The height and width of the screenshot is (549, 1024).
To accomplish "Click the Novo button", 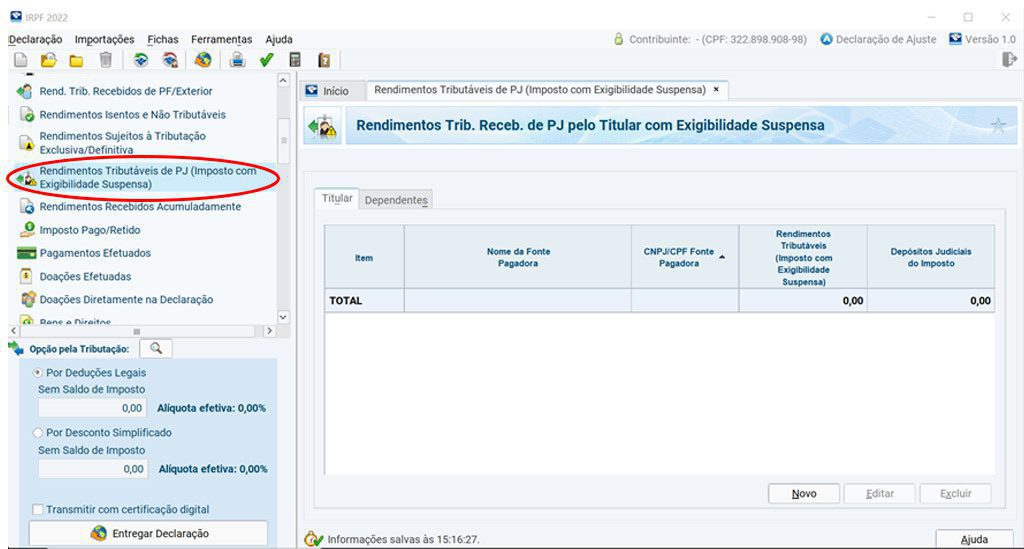I will pyautogui.click(x=804, y=494).
